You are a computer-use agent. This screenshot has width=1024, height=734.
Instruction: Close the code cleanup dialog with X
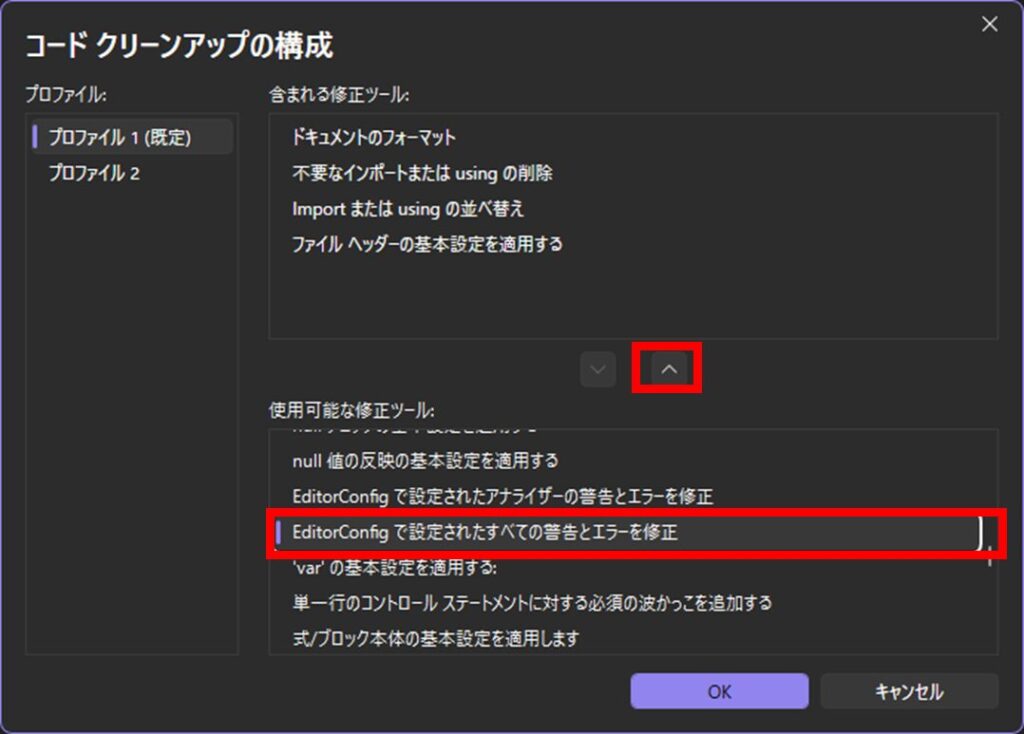coord(989,25)
